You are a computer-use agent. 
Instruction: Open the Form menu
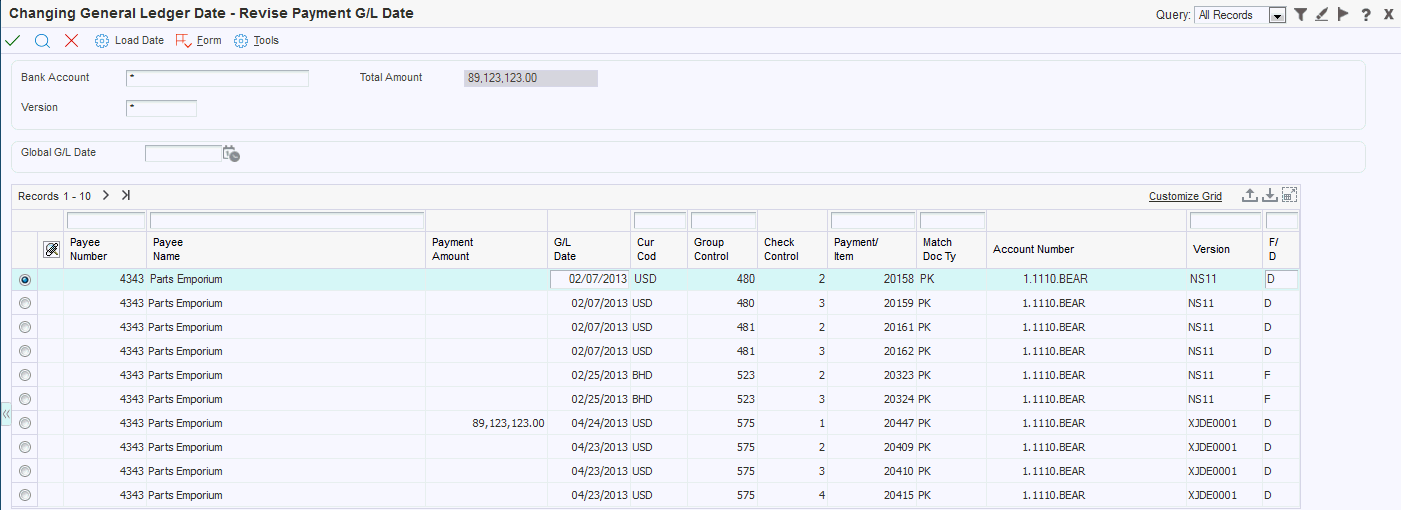(199, 41)
